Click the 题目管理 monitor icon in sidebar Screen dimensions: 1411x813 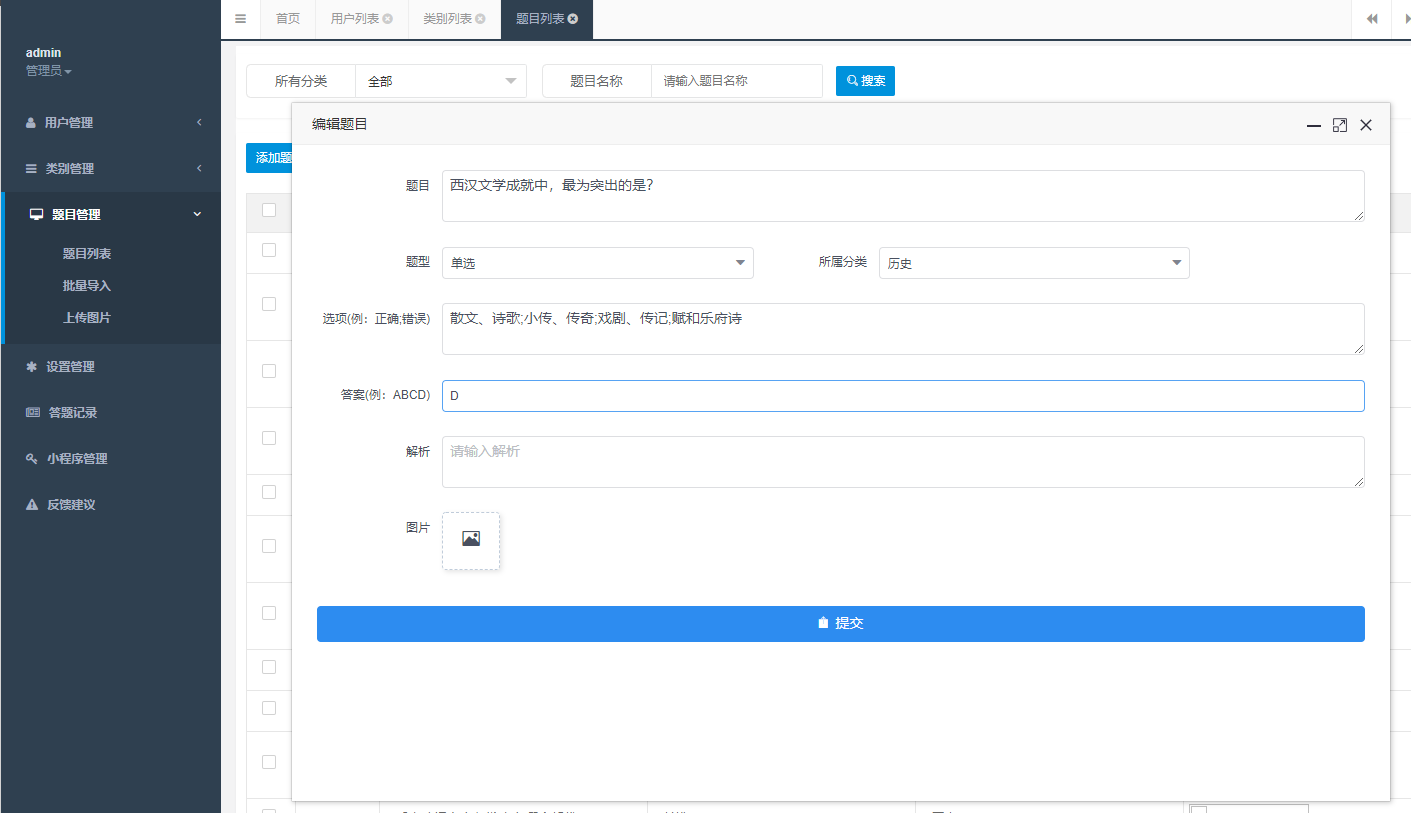[37, 214]
